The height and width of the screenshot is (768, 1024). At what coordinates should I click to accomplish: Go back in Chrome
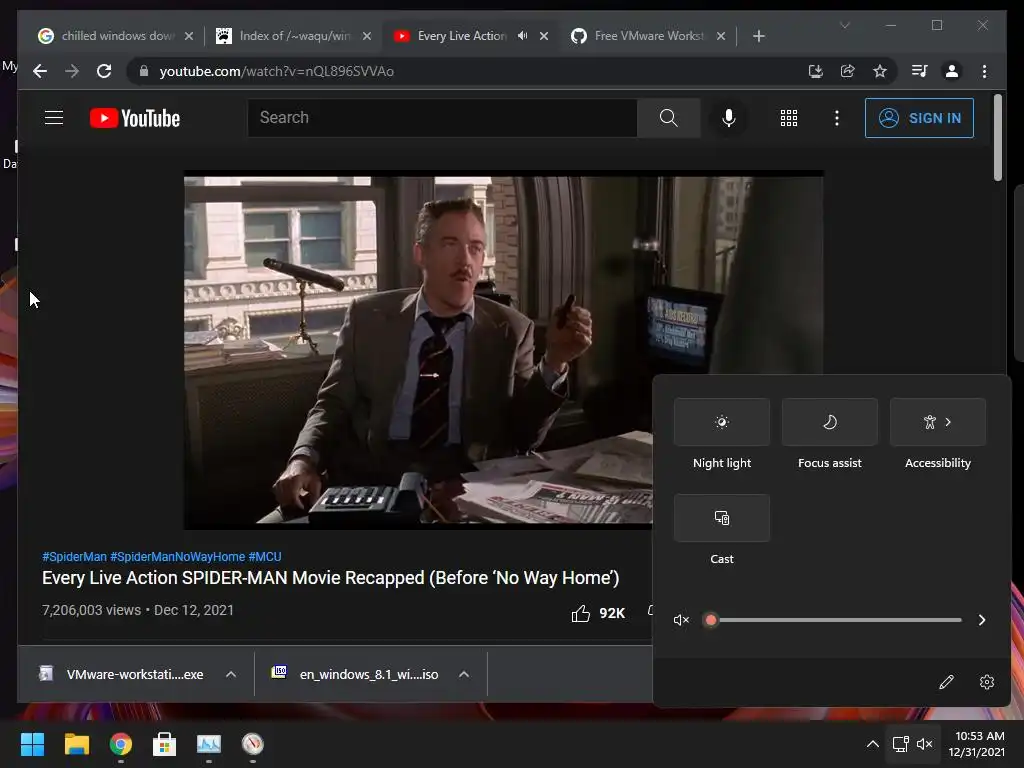40,71
